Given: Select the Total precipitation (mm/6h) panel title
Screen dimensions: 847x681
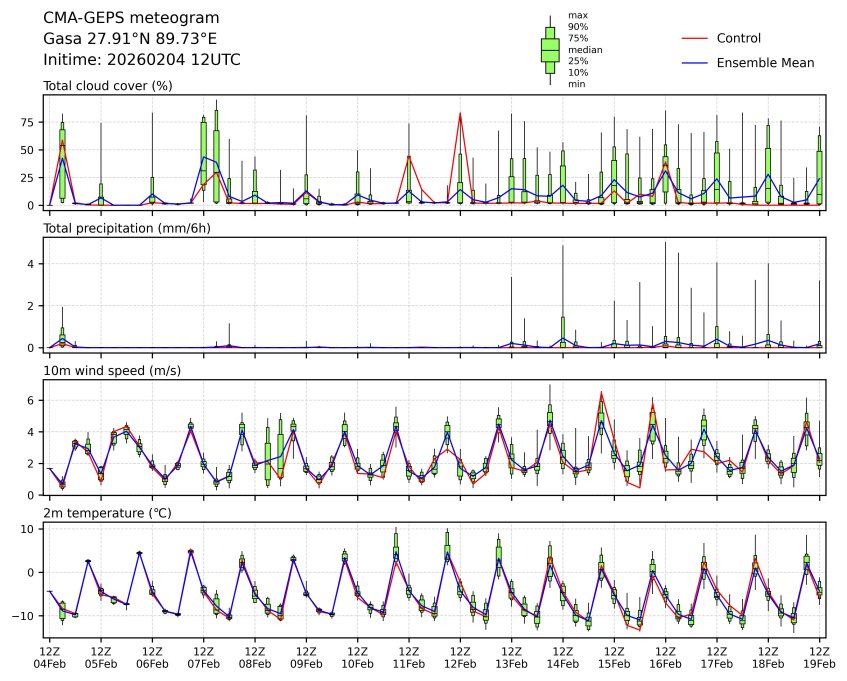Looking at the screenshot, I should (132, 229).
